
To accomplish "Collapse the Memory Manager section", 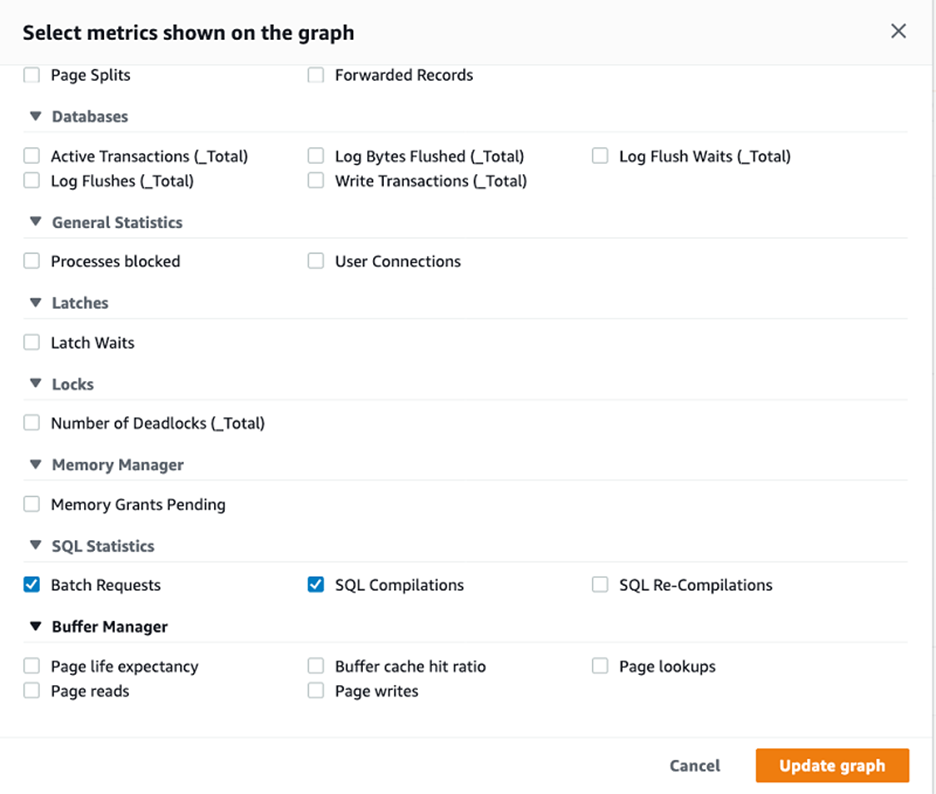I will pos(36,465).
